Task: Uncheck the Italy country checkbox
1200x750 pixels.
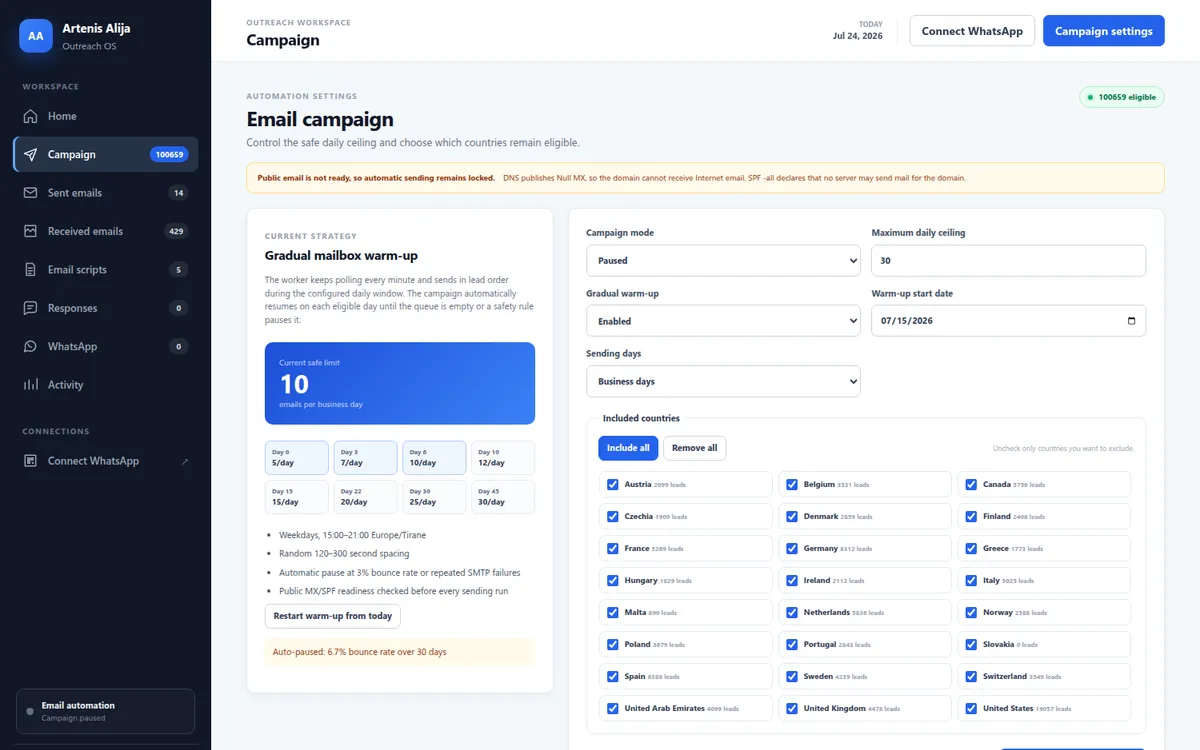Action: [x=971, y=580]
